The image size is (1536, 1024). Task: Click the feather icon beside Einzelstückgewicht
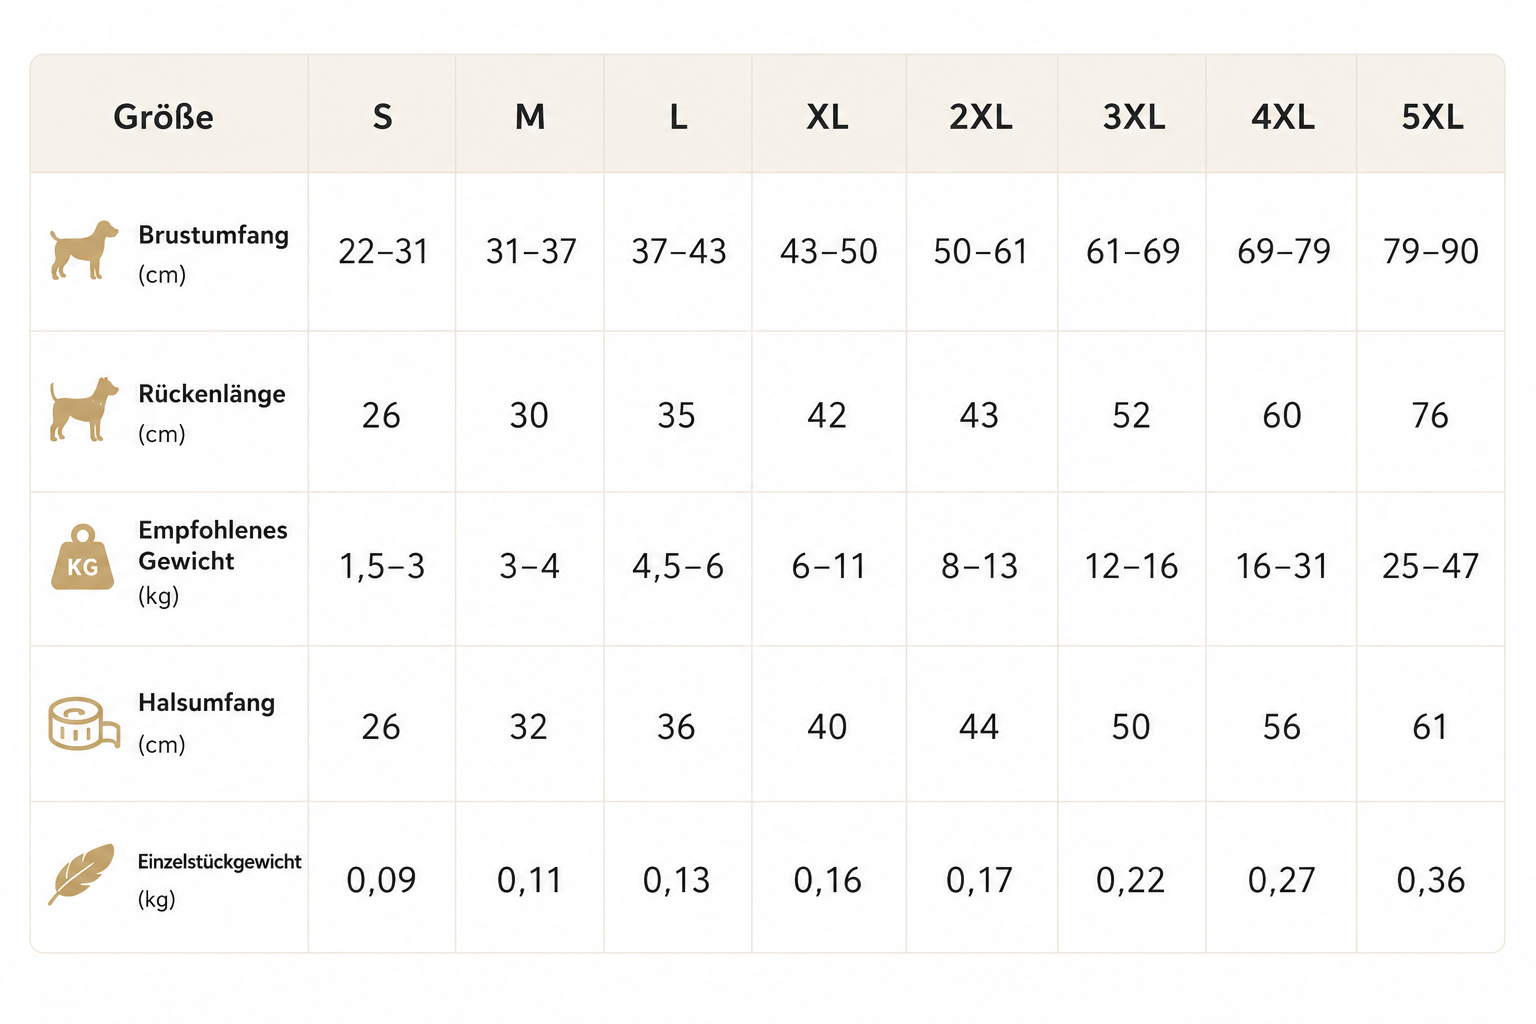[82, 874]
